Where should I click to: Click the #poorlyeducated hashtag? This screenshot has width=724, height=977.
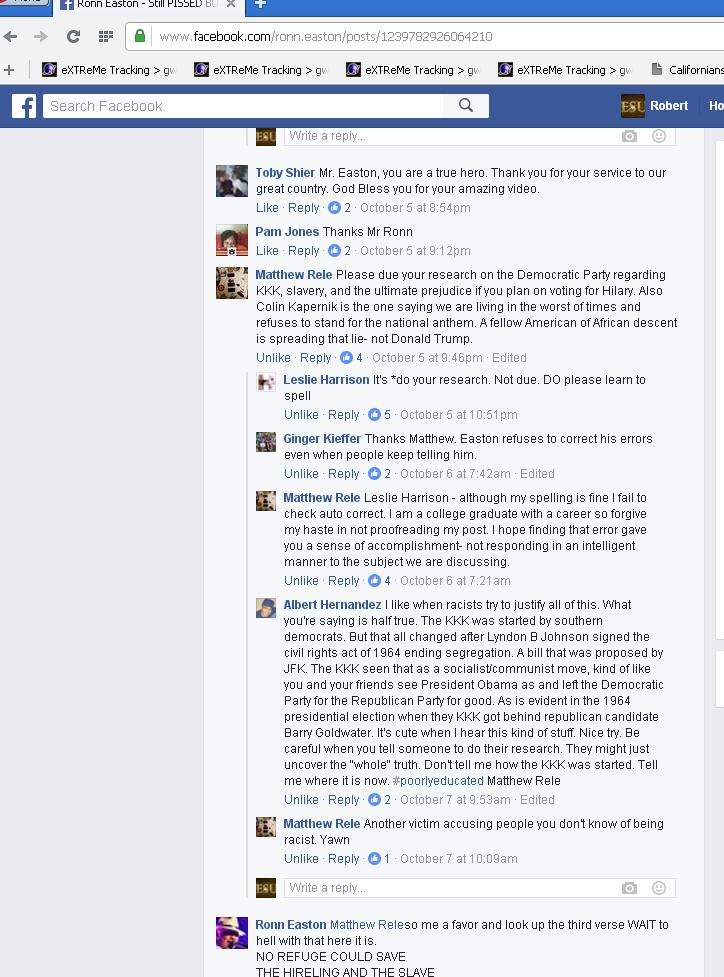[x=438, y=781]
